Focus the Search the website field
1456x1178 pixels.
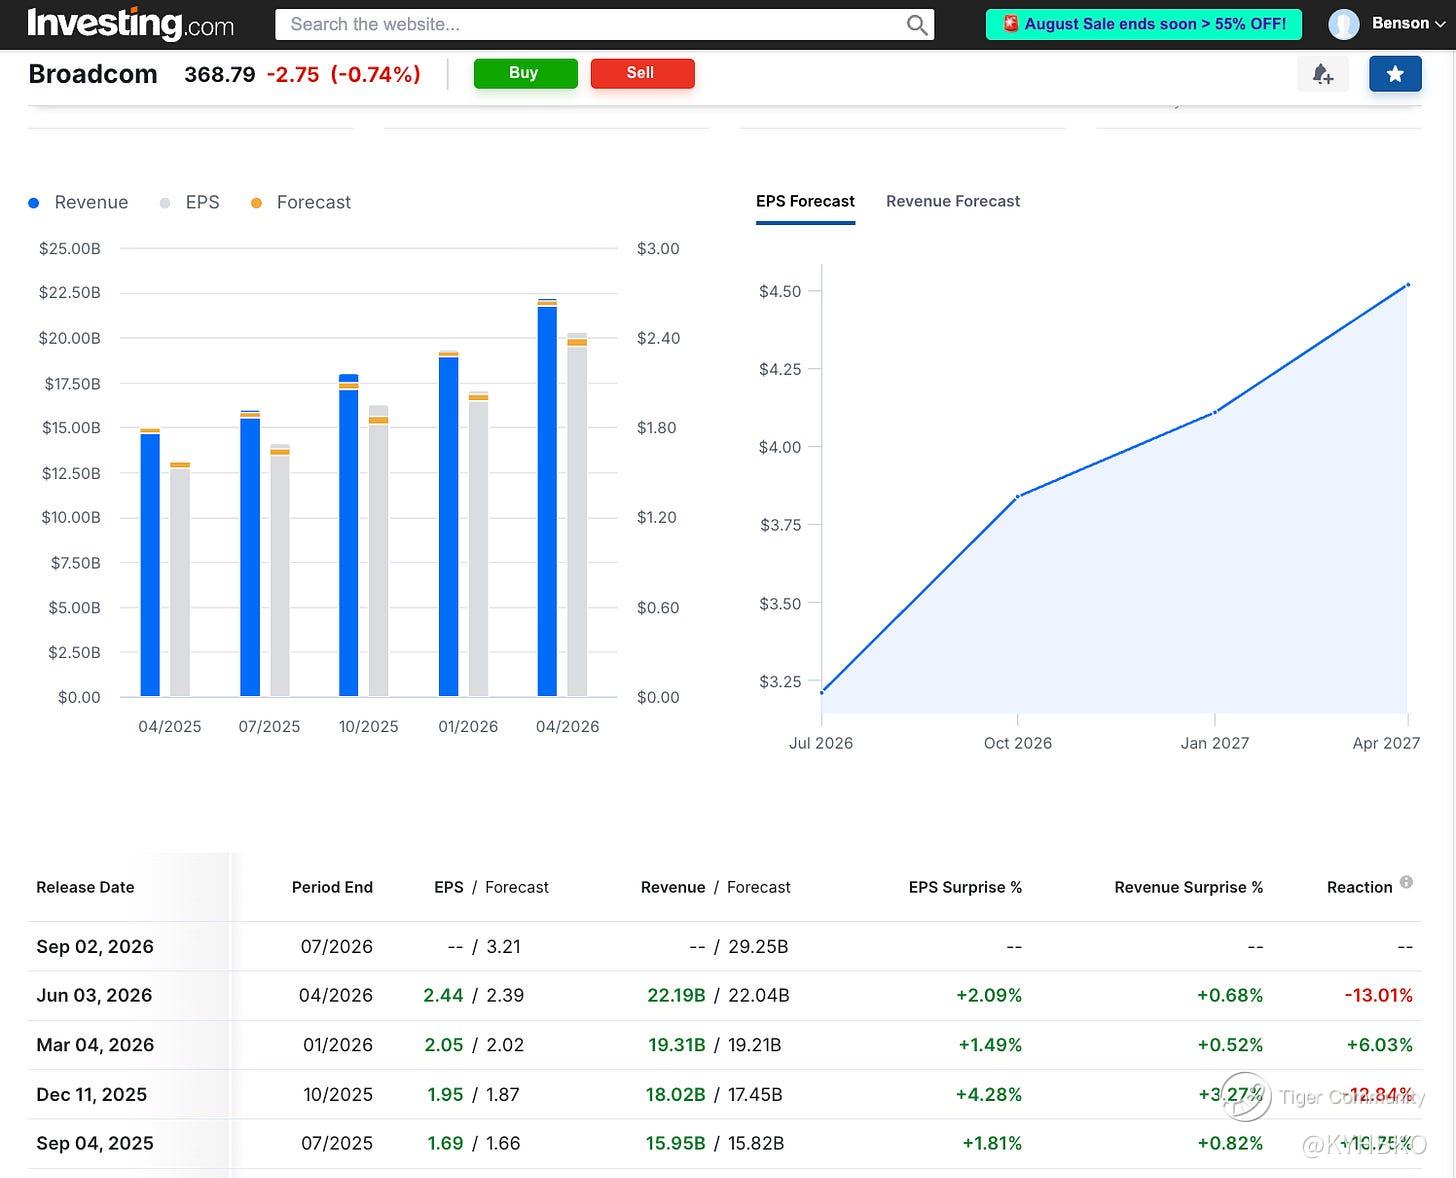point(604,25)
